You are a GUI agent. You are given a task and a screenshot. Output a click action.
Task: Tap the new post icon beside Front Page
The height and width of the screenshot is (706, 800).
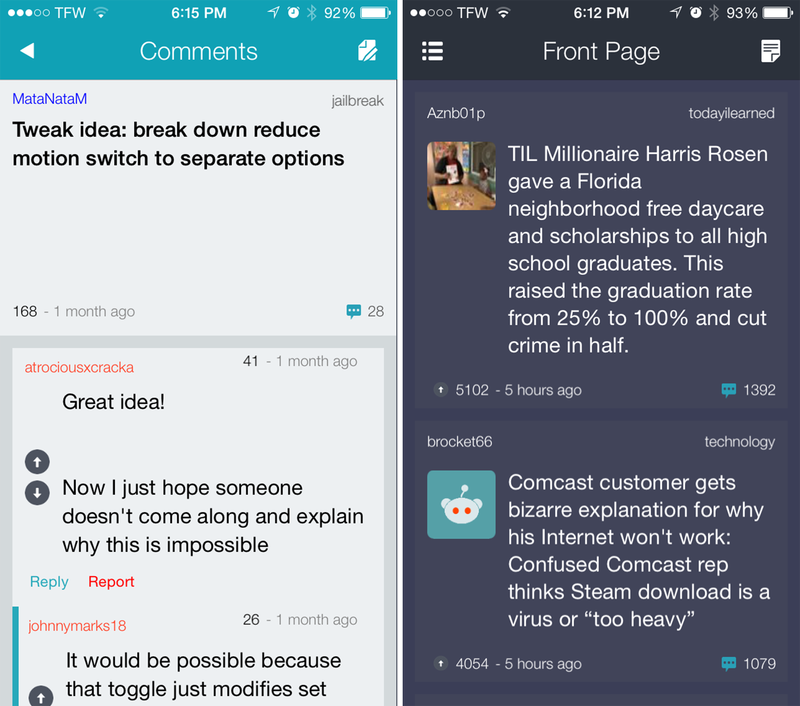click(770, 51)
